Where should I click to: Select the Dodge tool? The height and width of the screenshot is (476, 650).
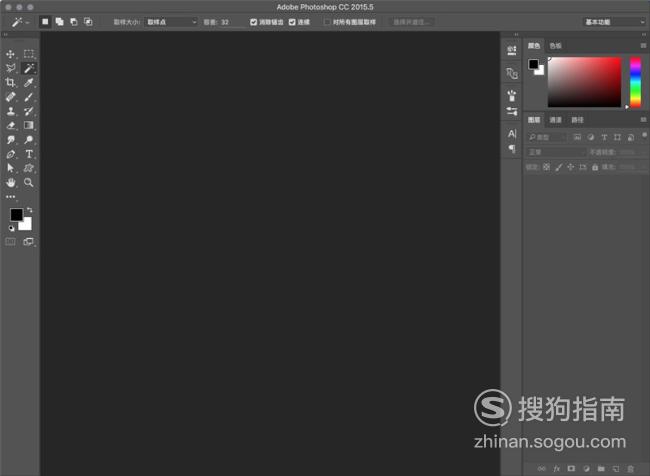point(29,139)
